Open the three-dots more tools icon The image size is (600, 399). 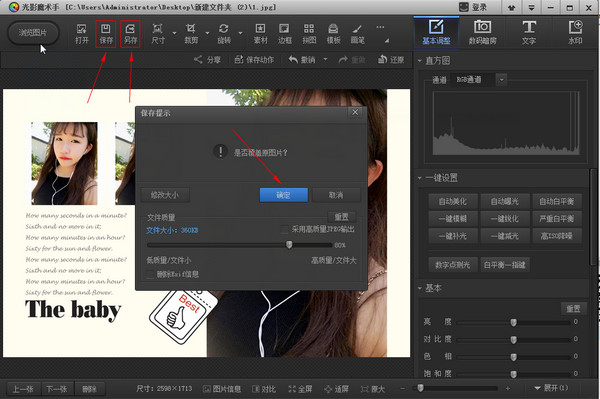(x=380, y=27)
